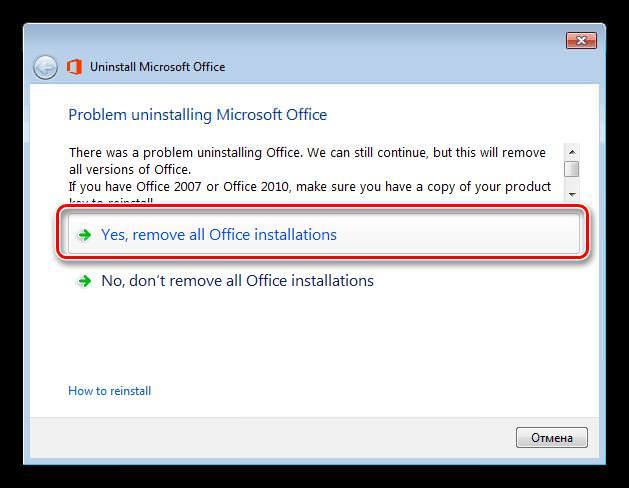Screen dimensions: 629x488
Task: Click the Uninstall Microsoft Office title text
Action: click(157, 67)
